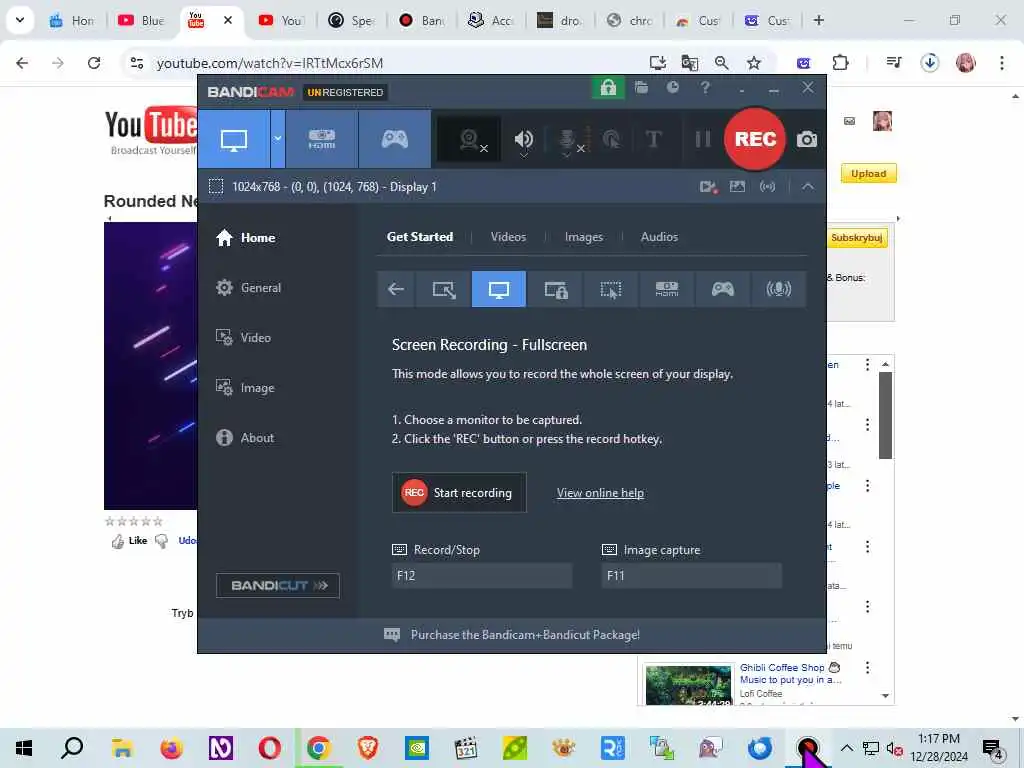The height and width of the screenshot is (768, 1024).
Task: Select game mode in Get Started row
Action: (x=722, y=289)
